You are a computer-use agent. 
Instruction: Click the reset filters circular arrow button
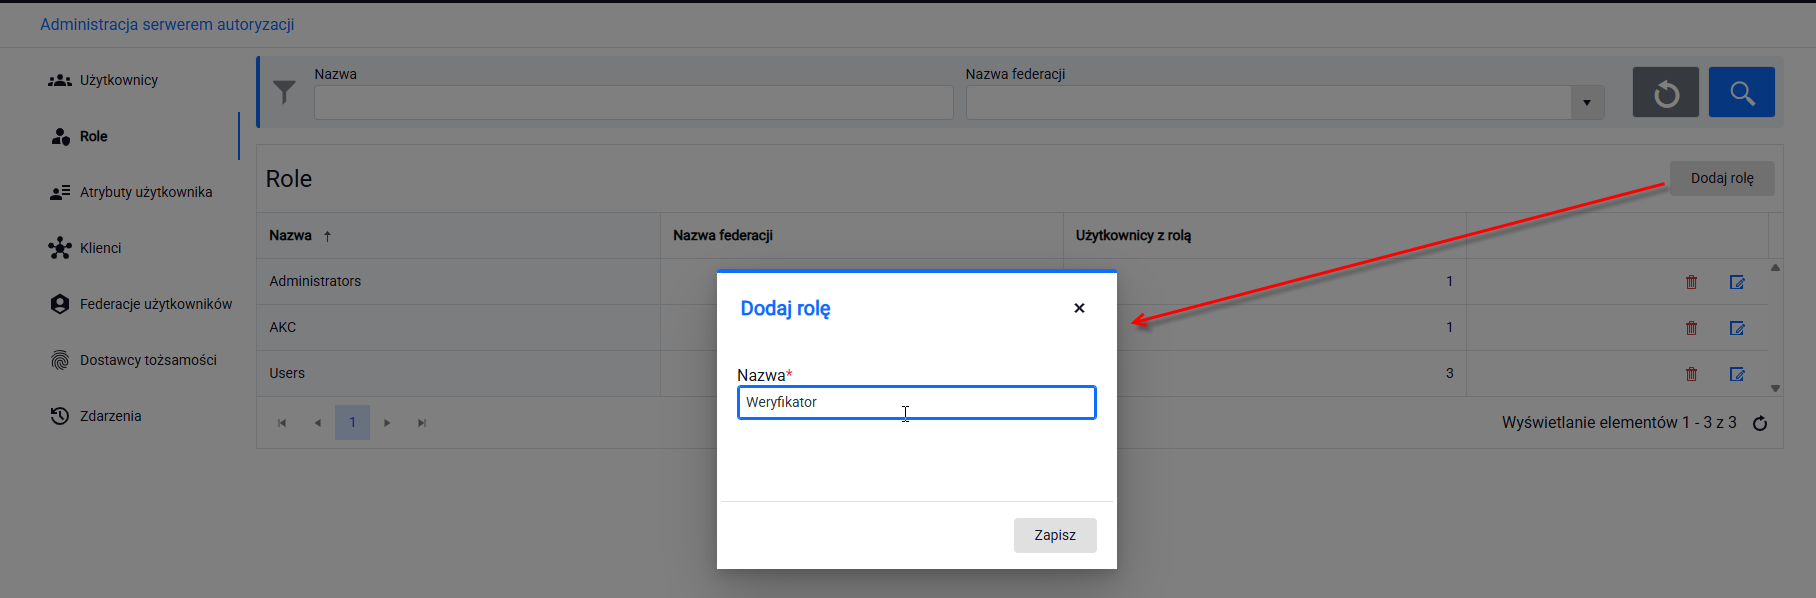click(x=1665, y=92)
